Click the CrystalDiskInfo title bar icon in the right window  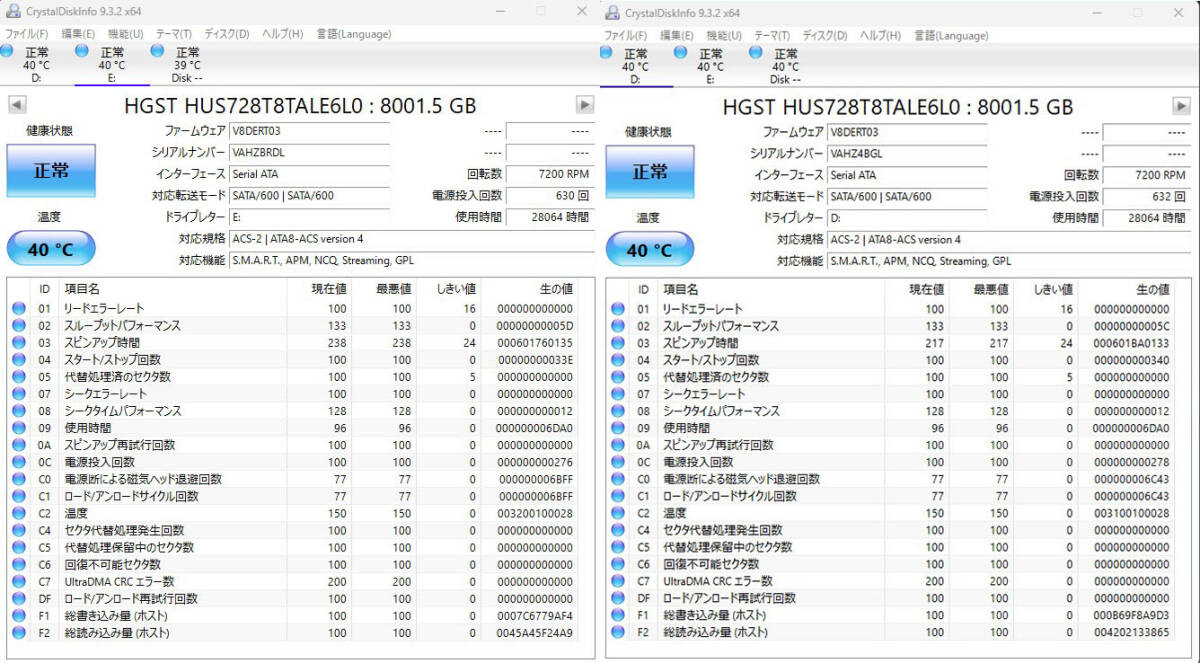(x=610, y=12)
